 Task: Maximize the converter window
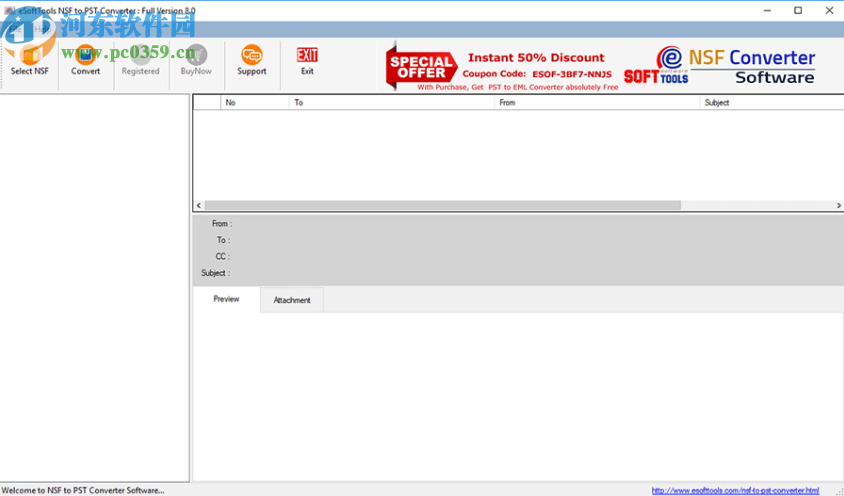point(798,10)
